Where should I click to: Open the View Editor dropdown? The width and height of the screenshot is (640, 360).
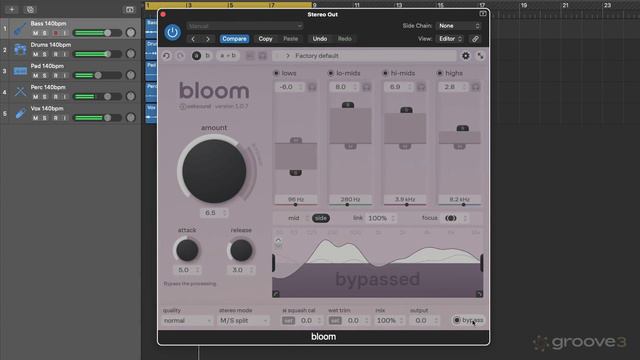[x=450, y=39]
